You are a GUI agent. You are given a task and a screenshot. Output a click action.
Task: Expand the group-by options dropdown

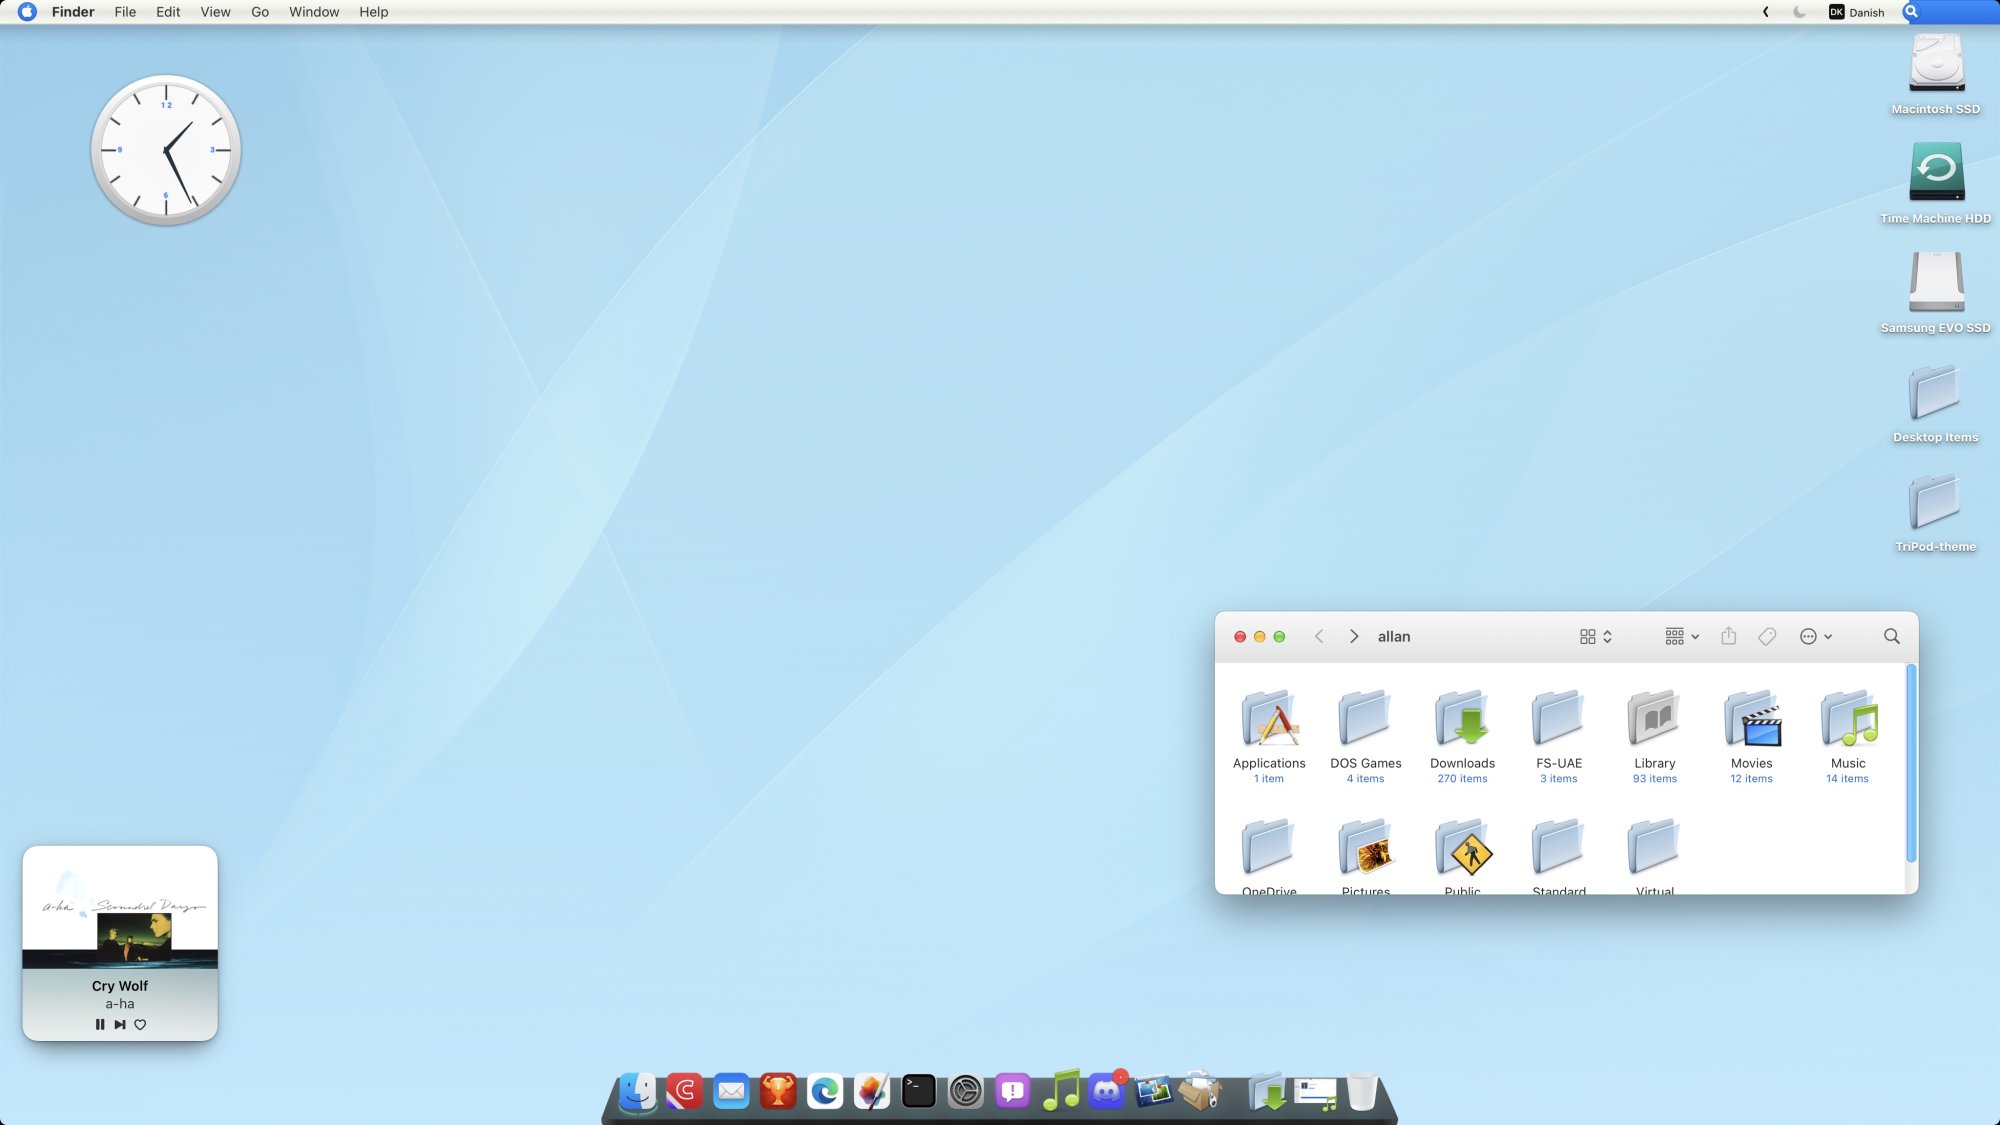1681,637
